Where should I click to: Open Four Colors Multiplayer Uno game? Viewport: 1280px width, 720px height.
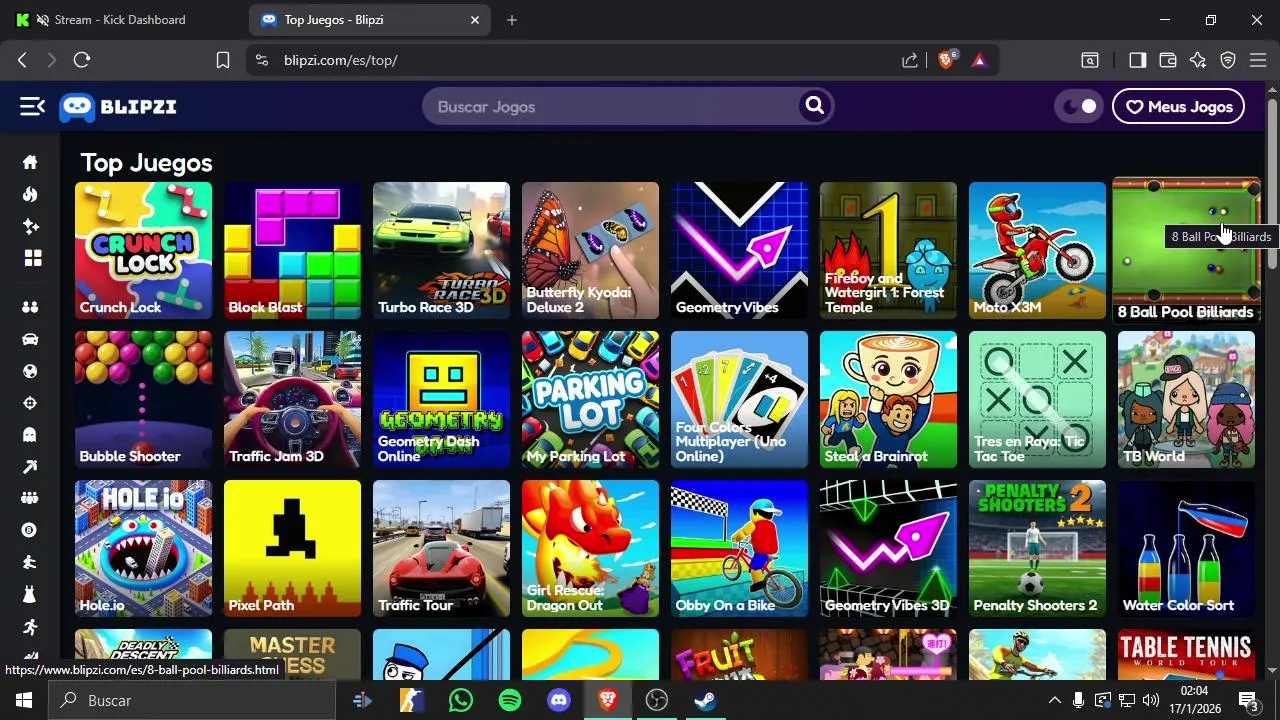[739, 399]
